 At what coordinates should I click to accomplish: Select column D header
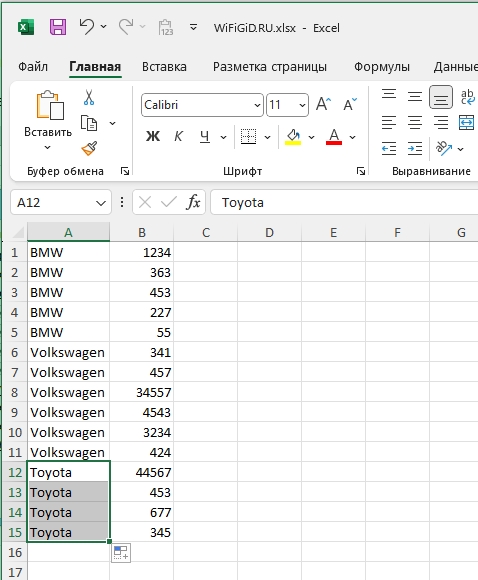tap(269, 232)
